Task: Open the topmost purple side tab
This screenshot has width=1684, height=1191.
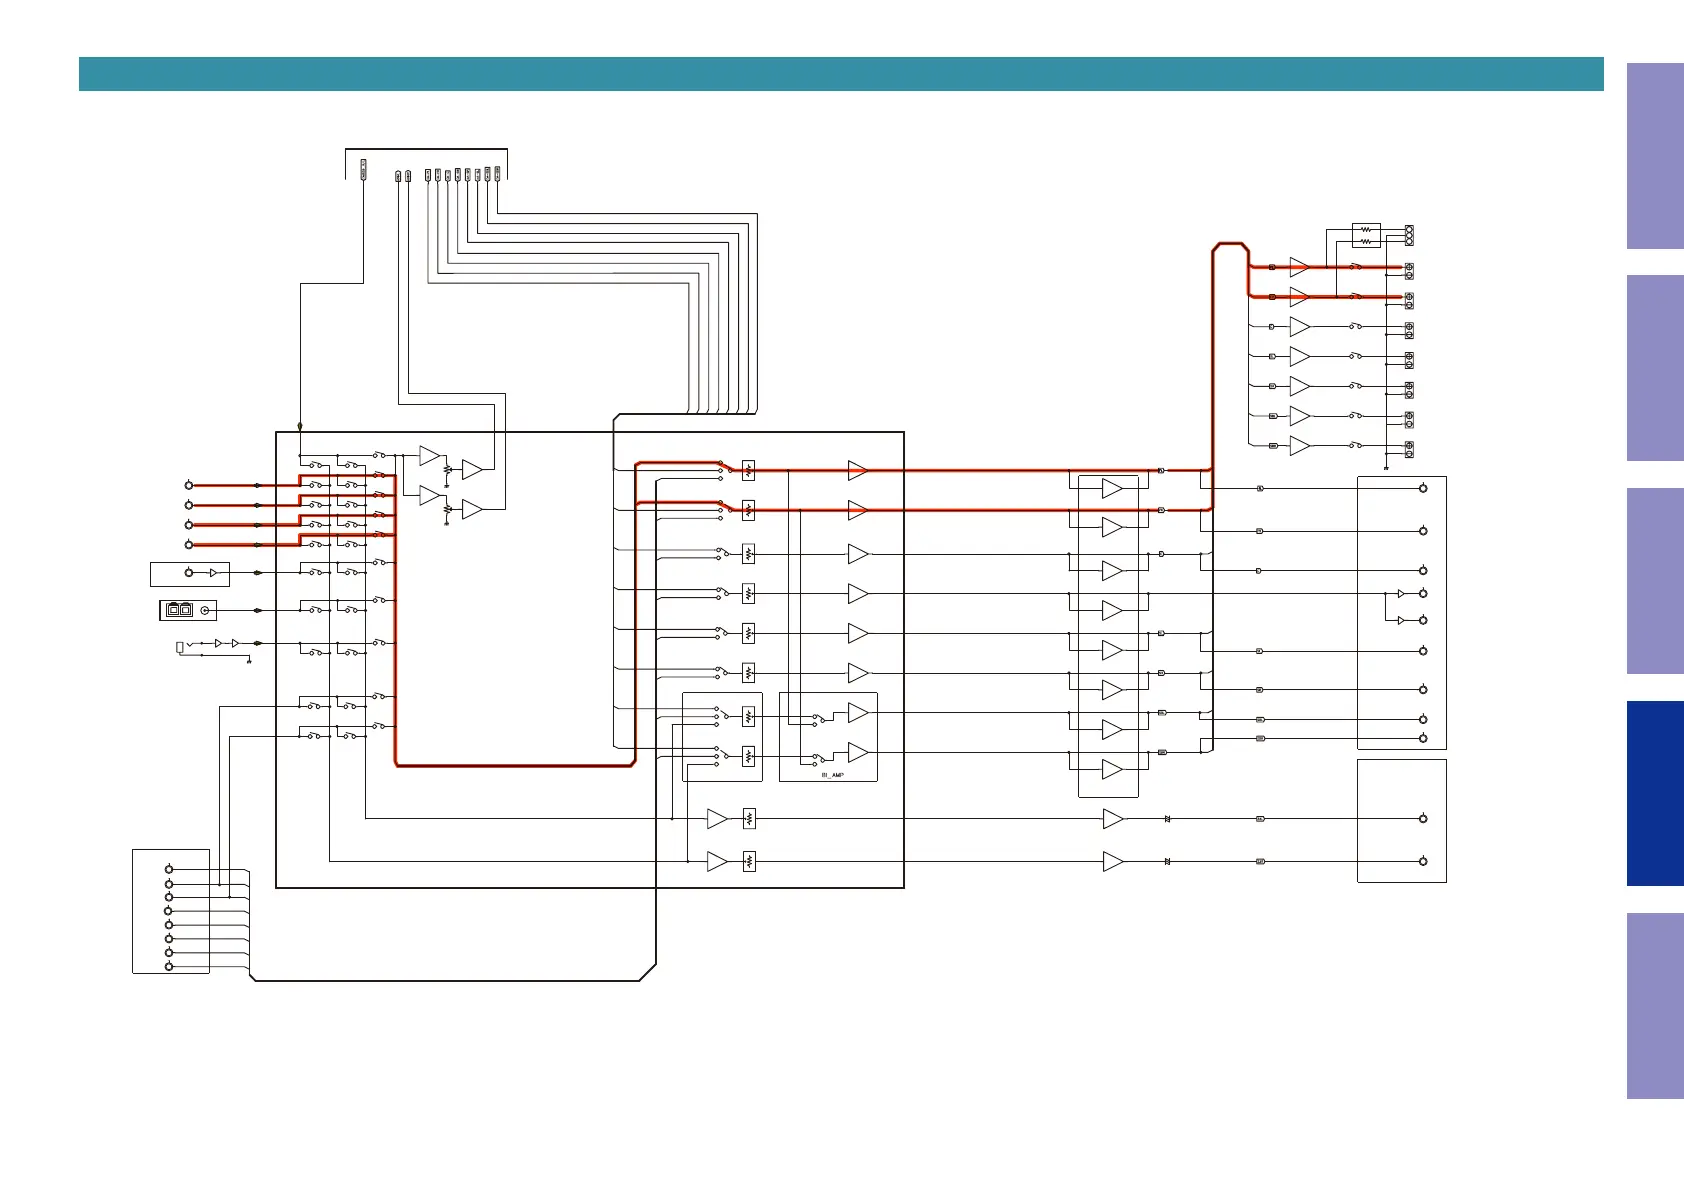Action: pyautogui.click(x=1655, y=156)
